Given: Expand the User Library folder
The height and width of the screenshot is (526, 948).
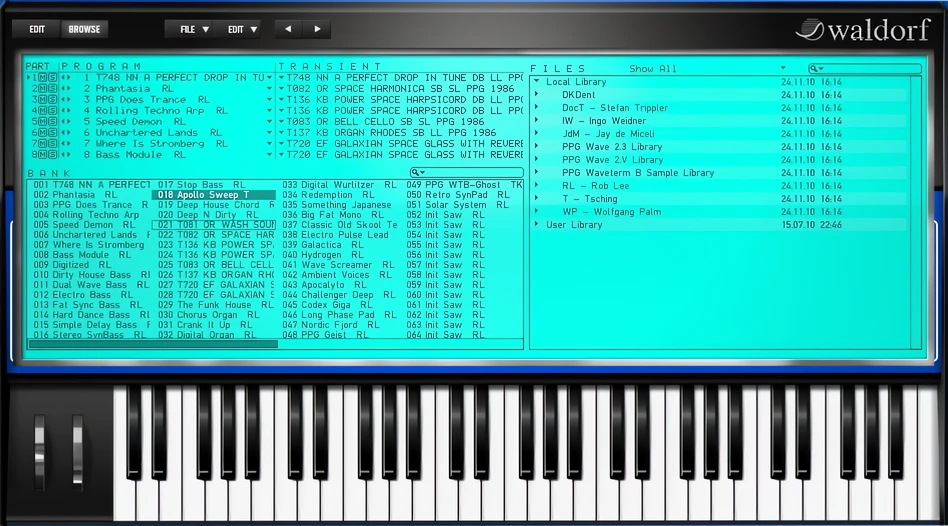Looking at the screenshot, I should click(x=536, y=224).
